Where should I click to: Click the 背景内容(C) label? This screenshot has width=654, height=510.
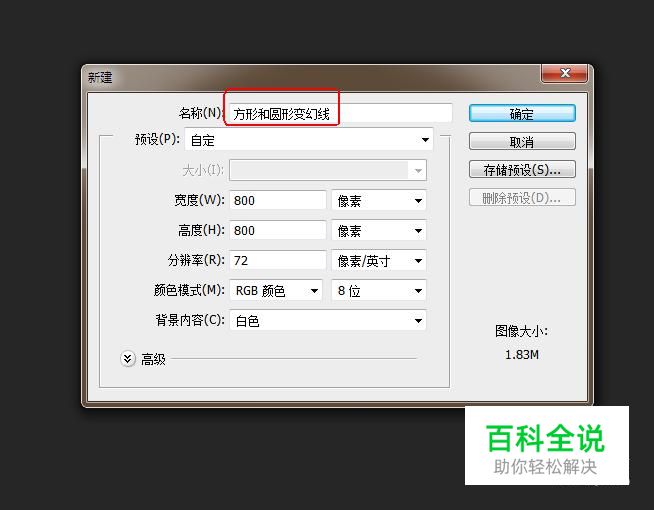pyautogui.click(x=190, y=320)
